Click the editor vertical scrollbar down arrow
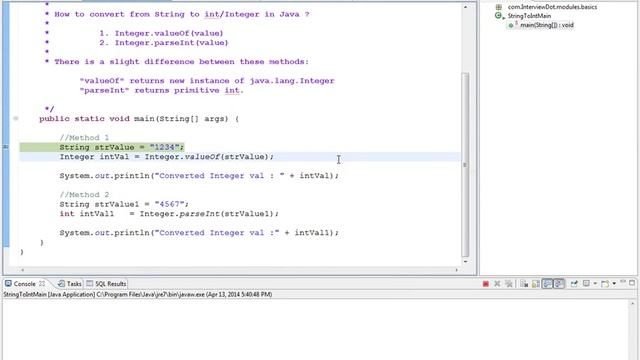This screenshot has height=360, width=640. [x=465, y=261]
